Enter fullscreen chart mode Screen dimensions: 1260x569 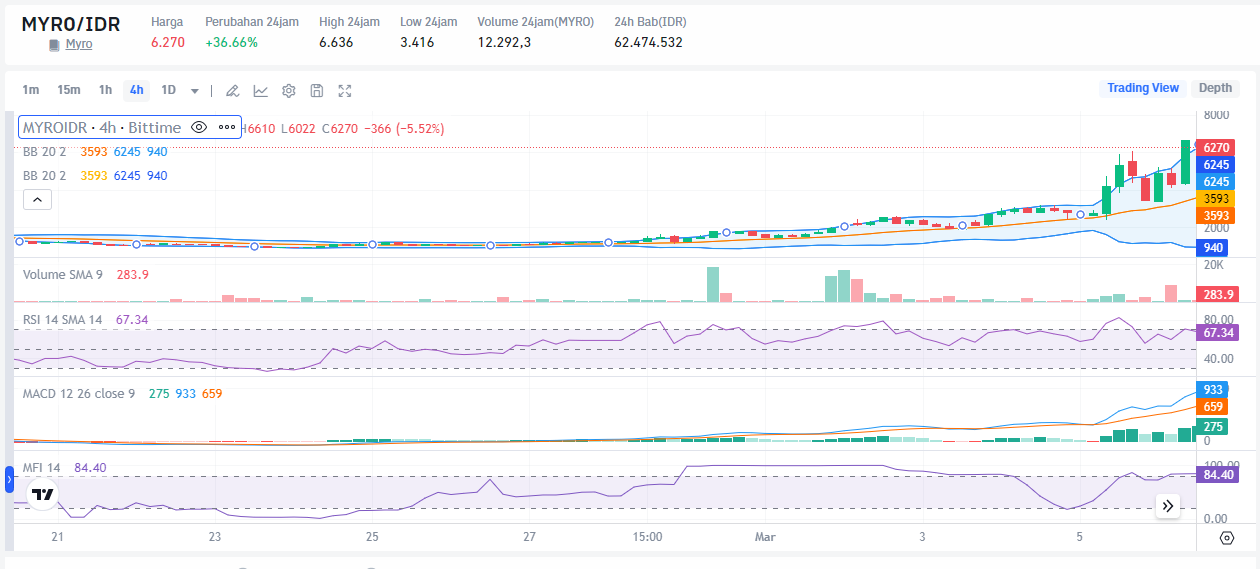click(x=345, y=91)
